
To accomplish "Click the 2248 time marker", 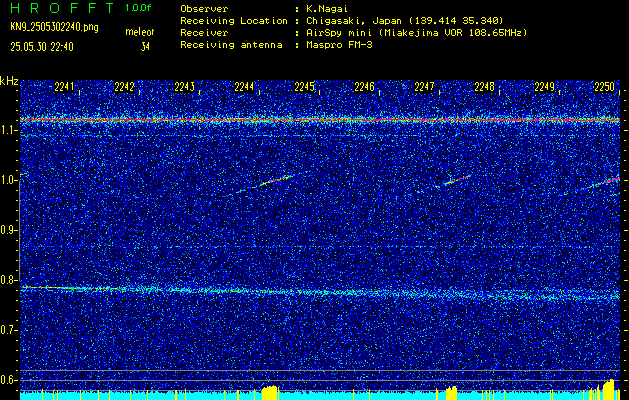I will (485, 87).
